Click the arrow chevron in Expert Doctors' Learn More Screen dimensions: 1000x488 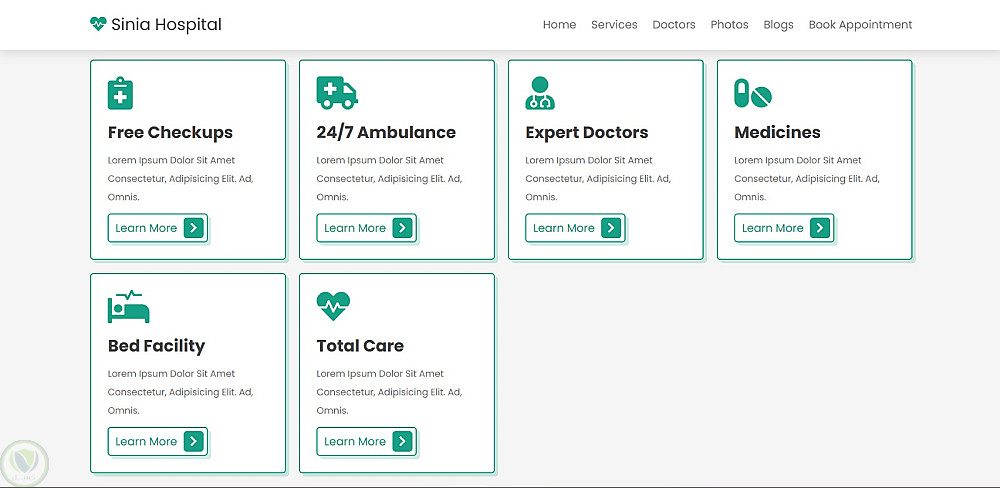(x=611, y=228)
